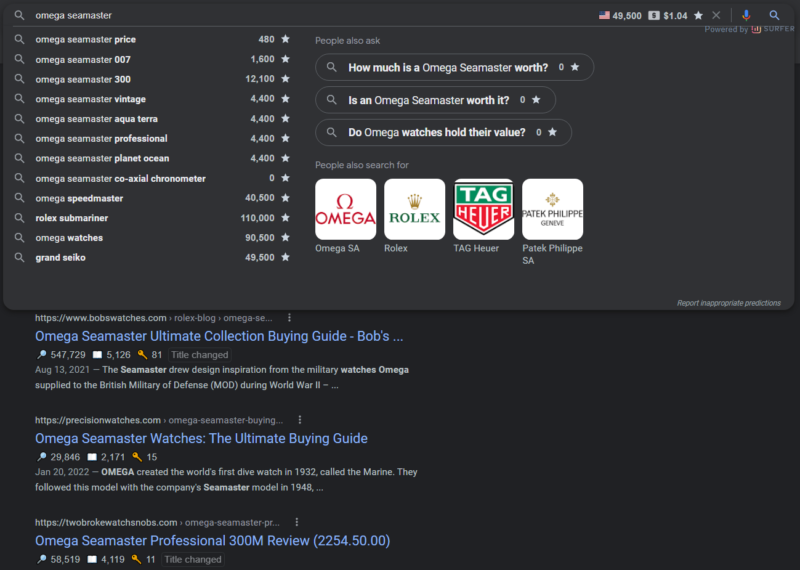The height and width of the screenshot is (570, 800).
Task: Click the blue search magnifier icon
Action: click(x=774, y=15)
